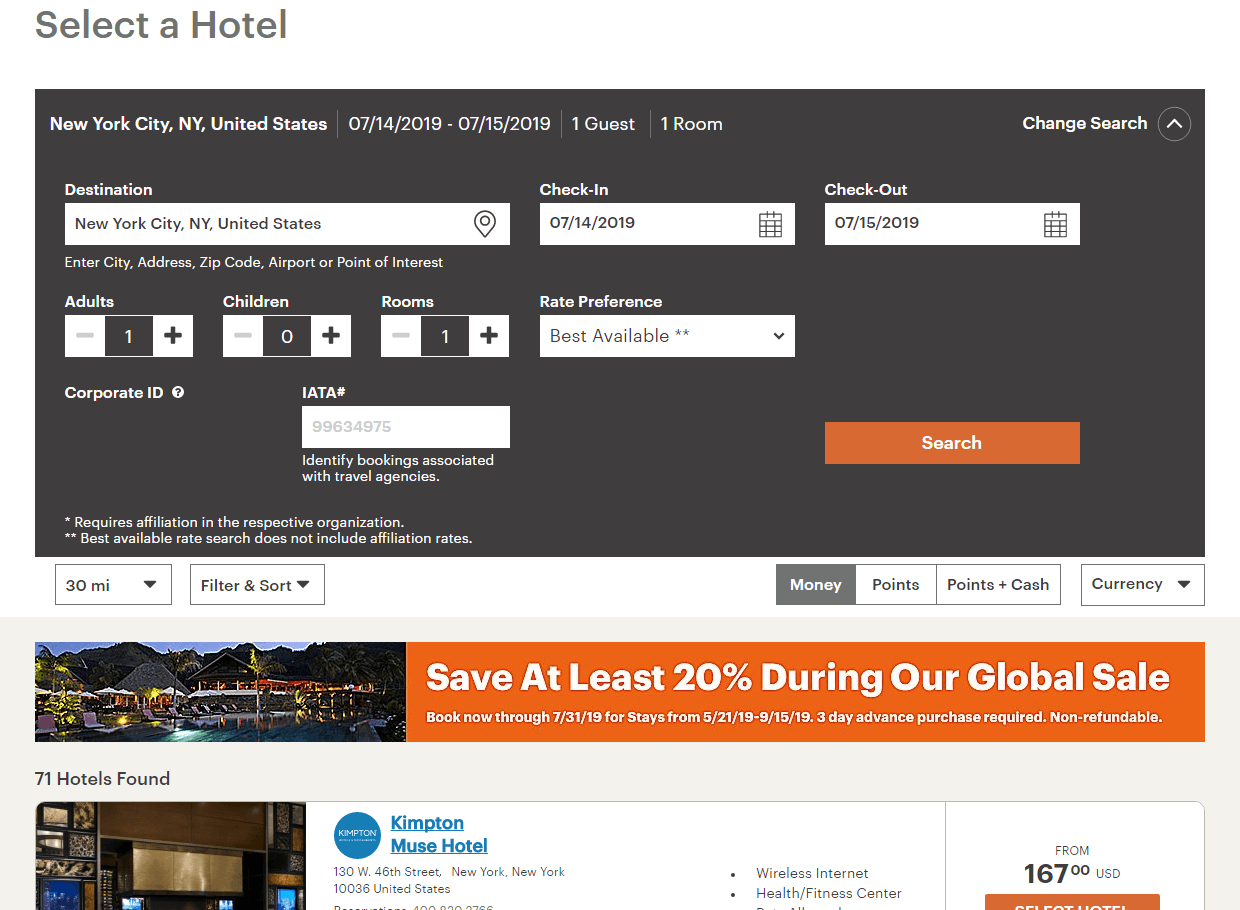This screenshot has height=910, width=1240.
Task: Open the Check-Out calendar icon
Action: (x=1055, y=224)
